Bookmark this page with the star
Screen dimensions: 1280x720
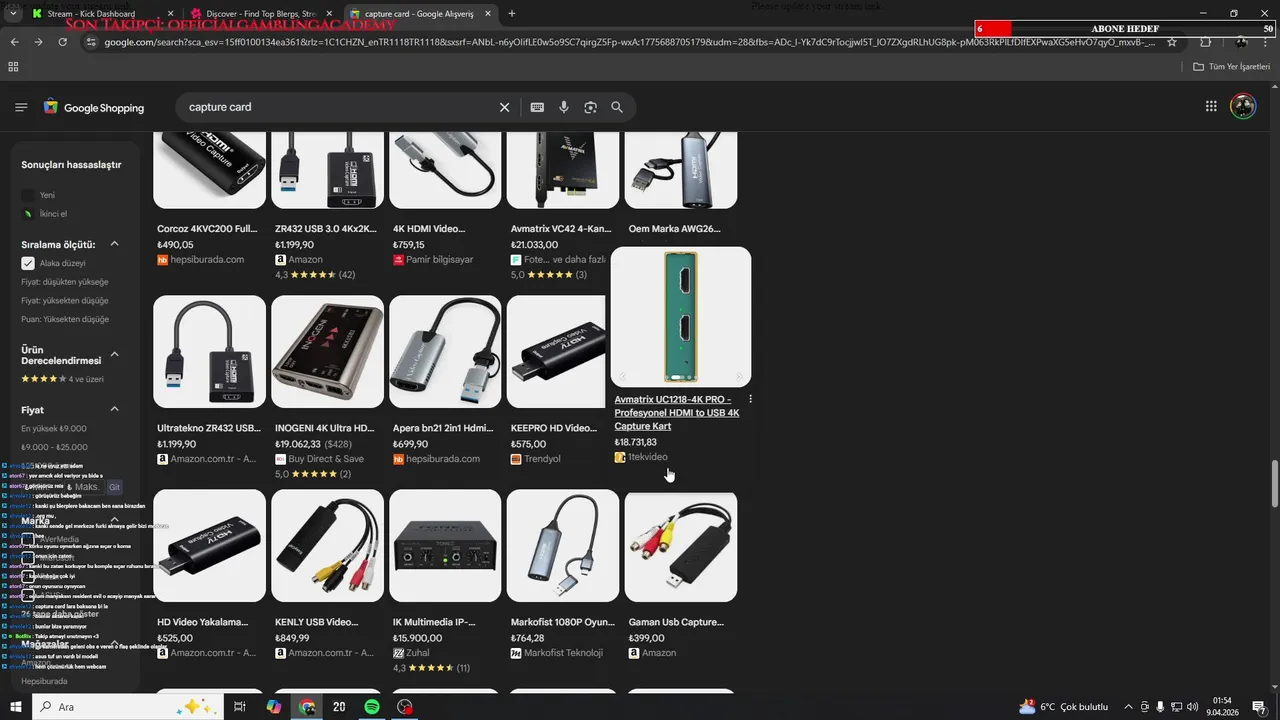pos(1172,42)
